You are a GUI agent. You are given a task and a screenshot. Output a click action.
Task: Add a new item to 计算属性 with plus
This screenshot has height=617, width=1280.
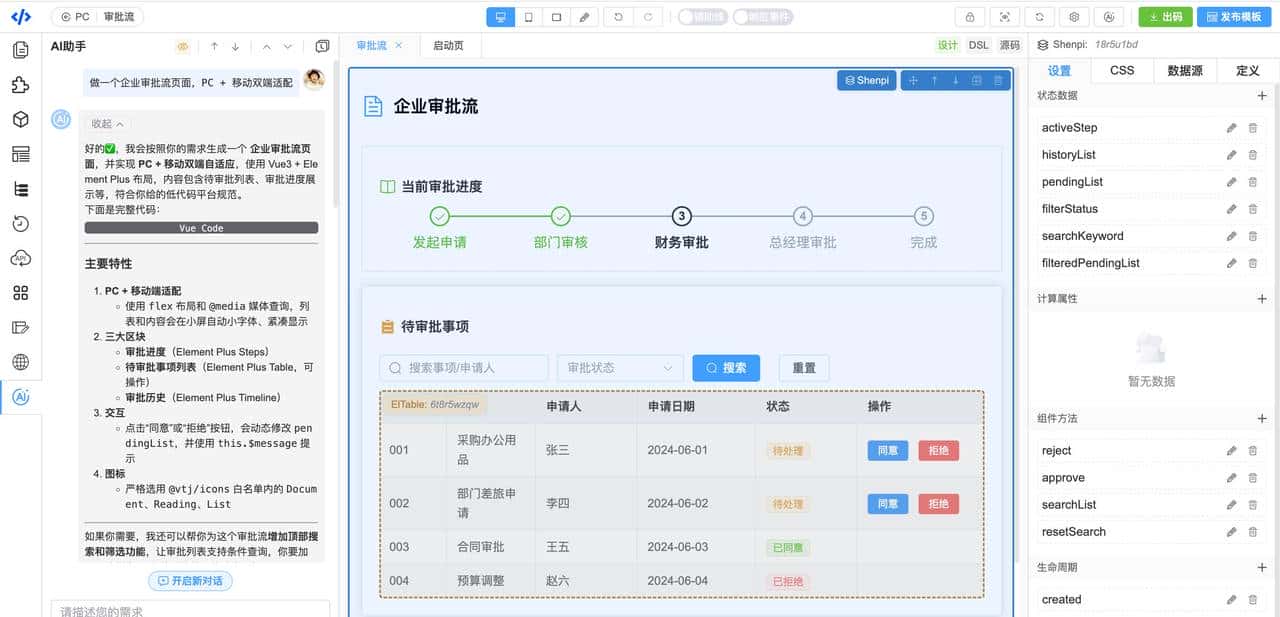tap(1261, 299)
